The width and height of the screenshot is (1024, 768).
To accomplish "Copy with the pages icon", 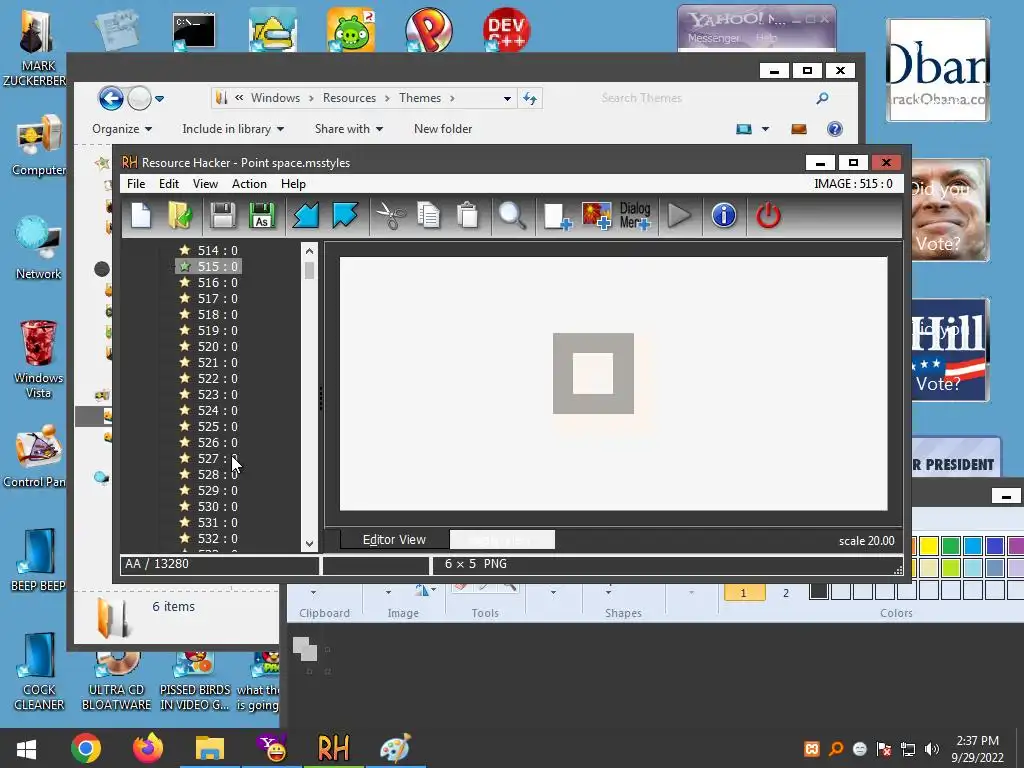I will [428, 216].
